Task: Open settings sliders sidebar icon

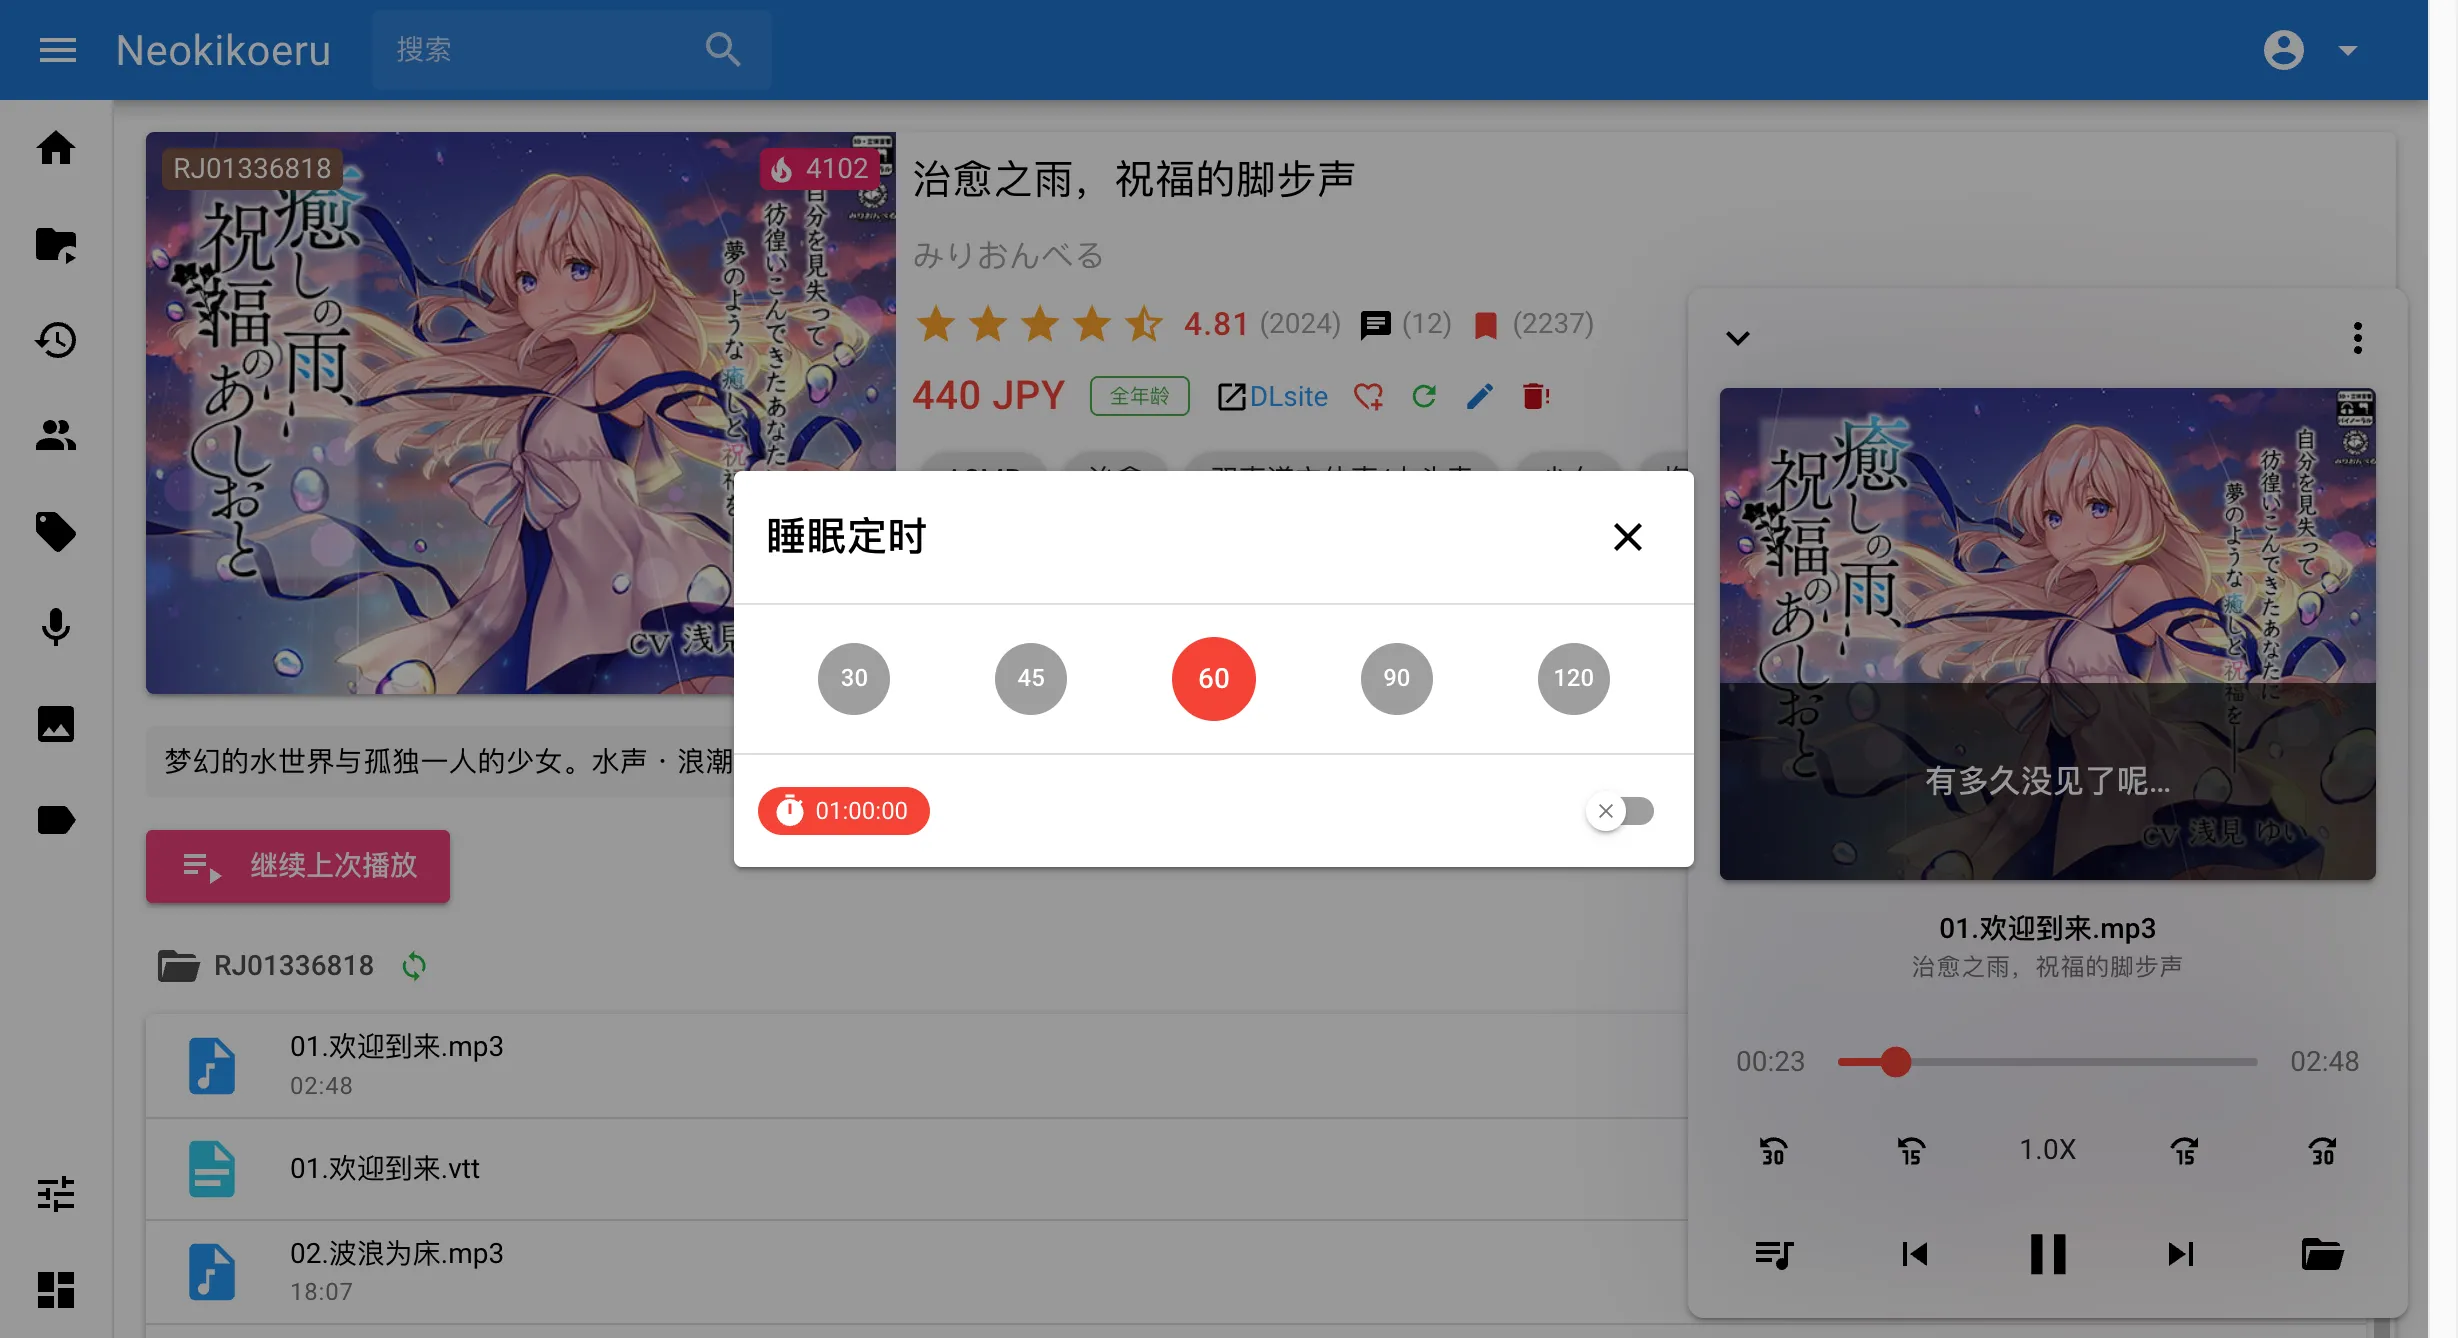Action: (56, 1194)
